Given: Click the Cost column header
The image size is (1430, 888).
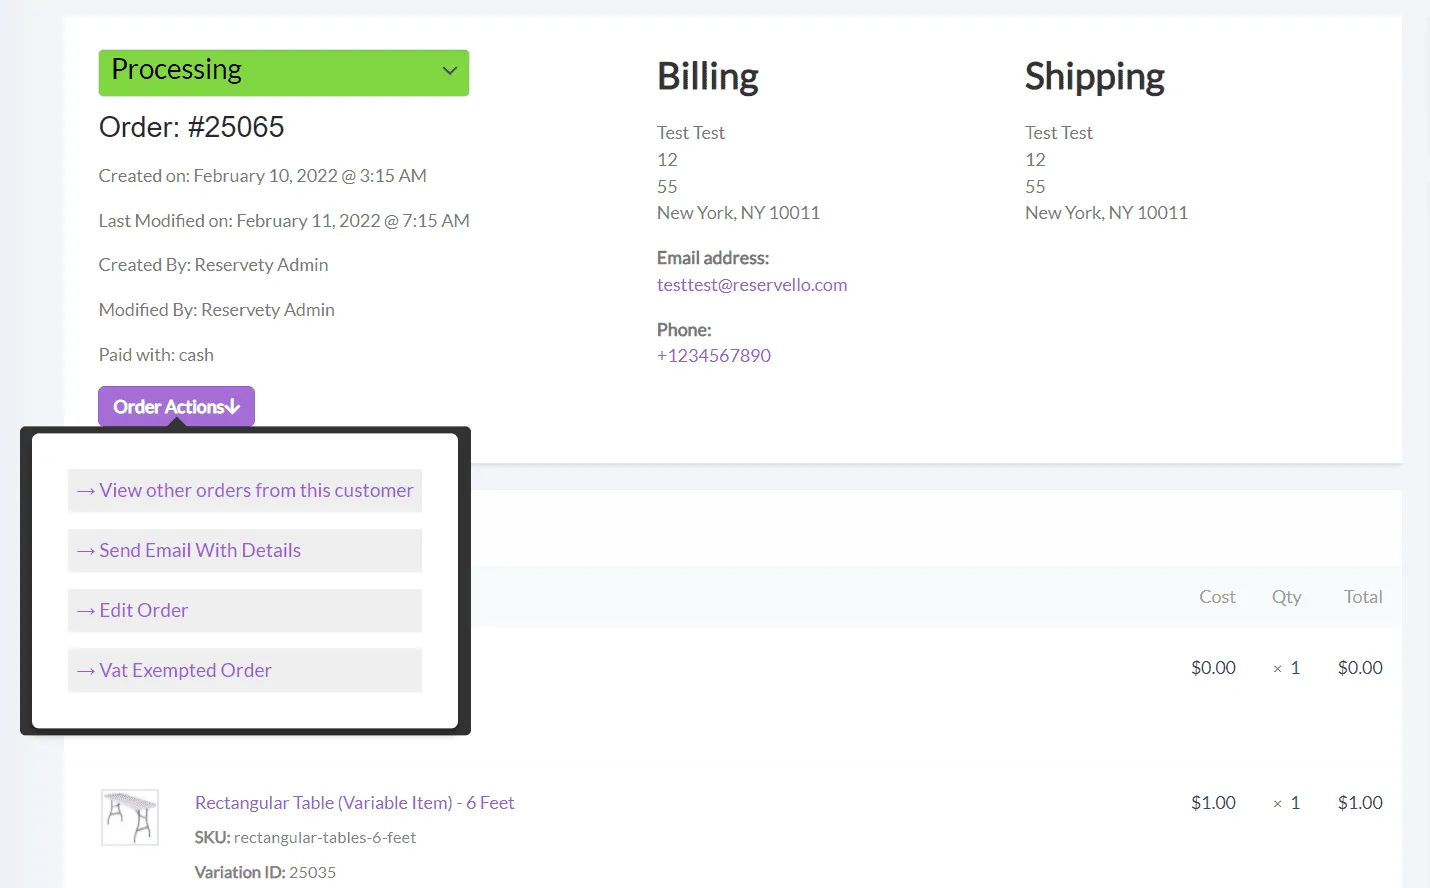Looking at the screenshot, I should click(1216, 596).
